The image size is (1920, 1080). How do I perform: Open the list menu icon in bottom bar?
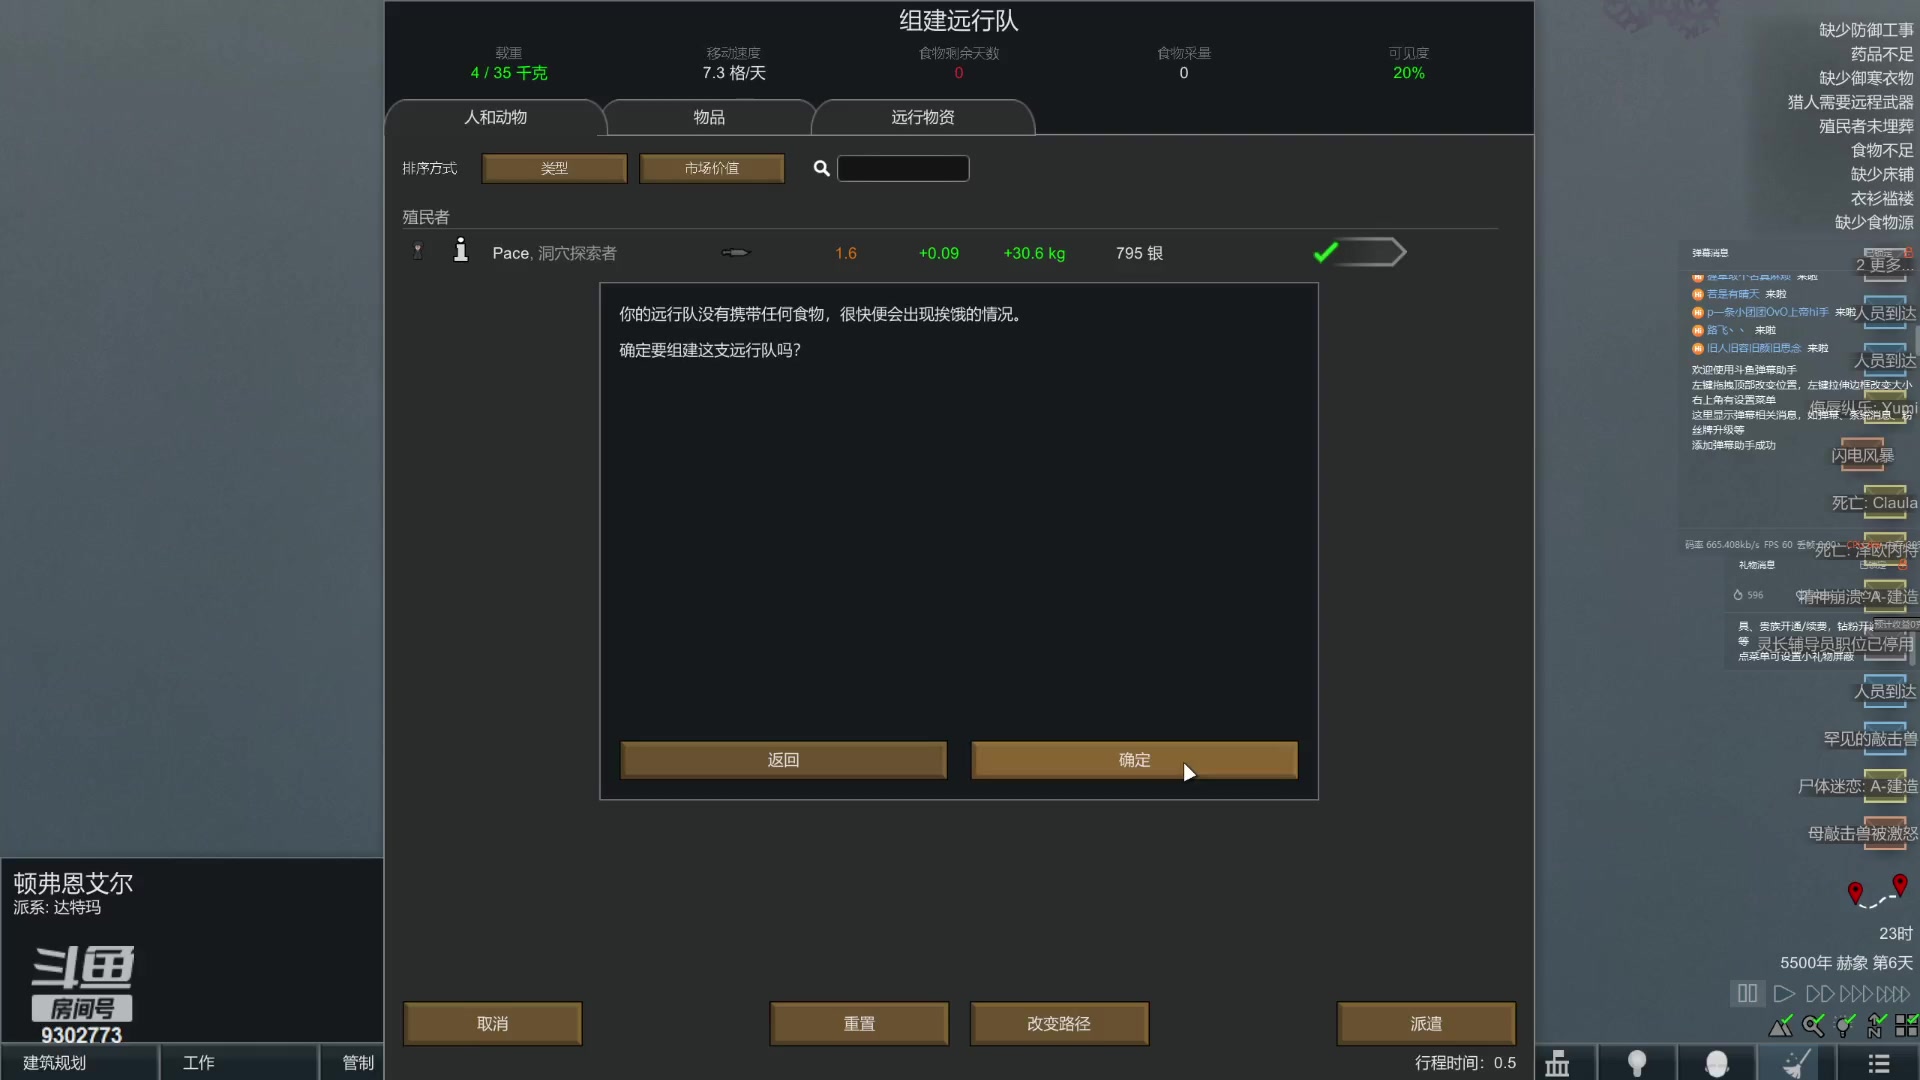(x=1878, y=1063)
